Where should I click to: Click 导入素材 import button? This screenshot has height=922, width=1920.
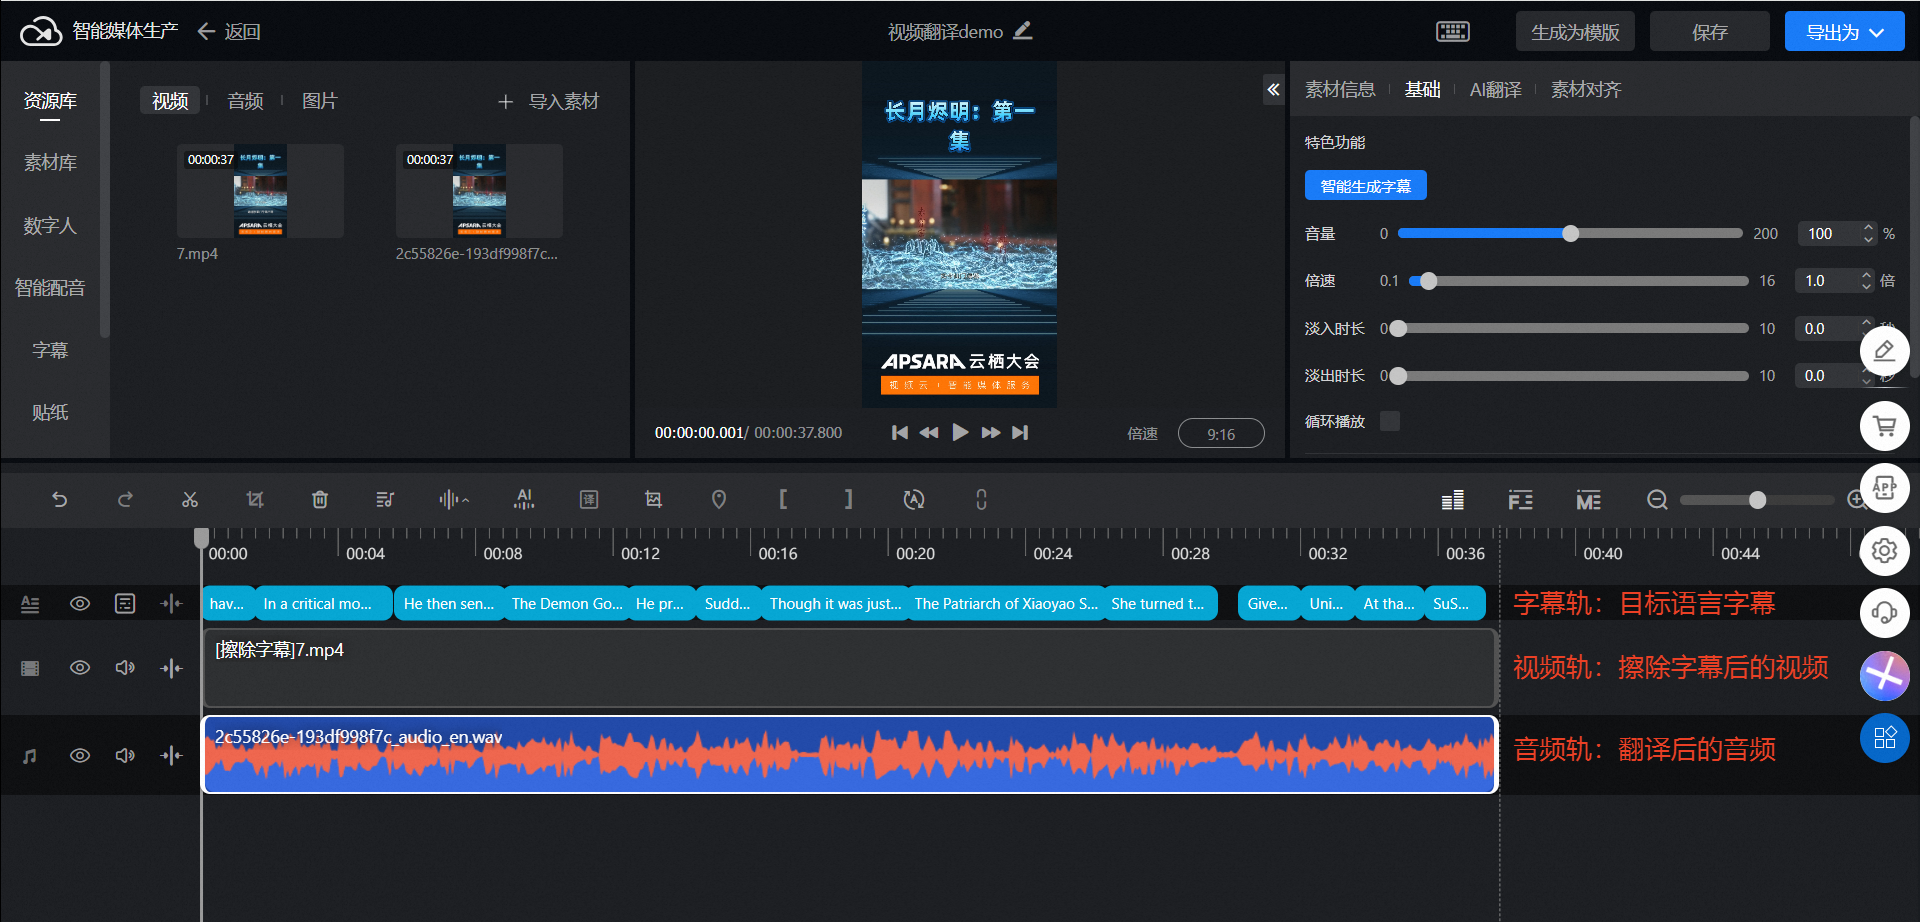click(549, 101)
